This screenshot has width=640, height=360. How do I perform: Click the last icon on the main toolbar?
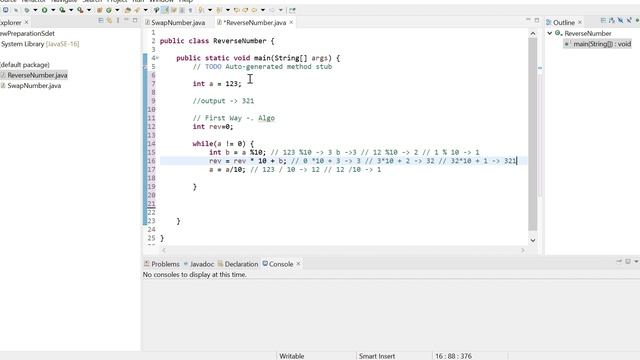tap(292, 10)
